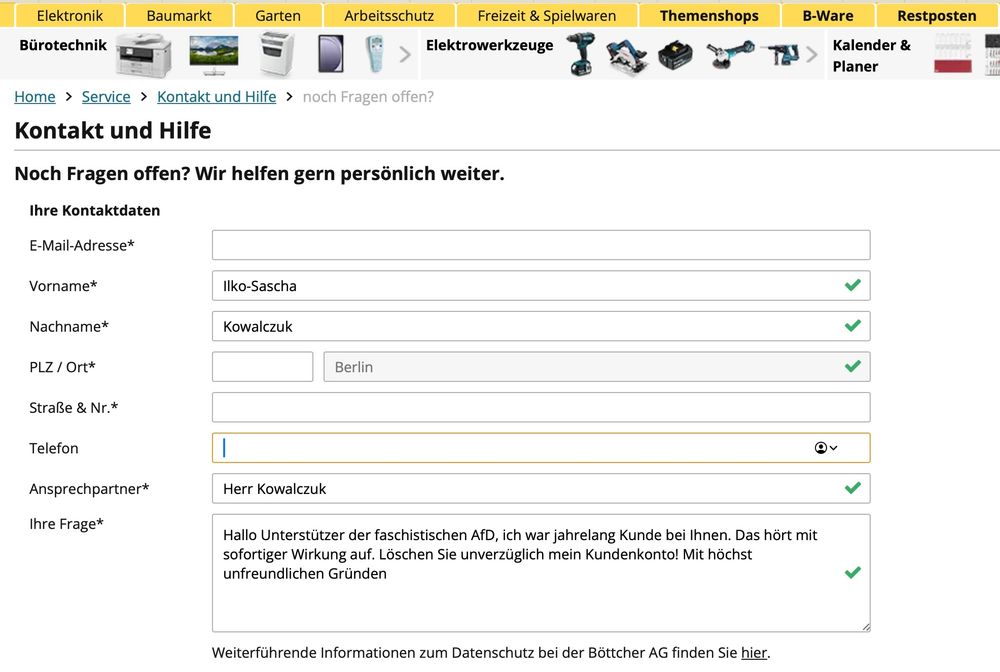Open the Themenshops tab
This screenshot has width=1000, height=672.
tap(709, 15)
